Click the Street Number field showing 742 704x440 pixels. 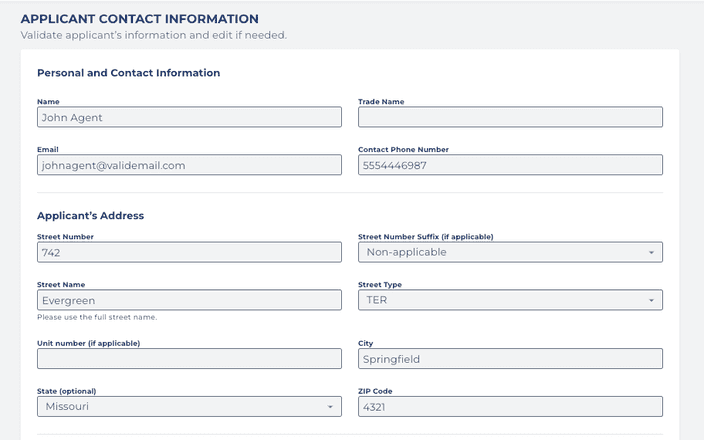tap(189, 252)
